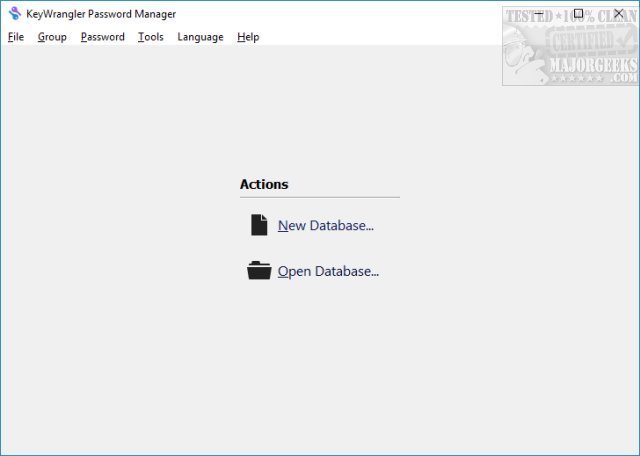
Task: Open the Tools menu
Action: [151, 37]
